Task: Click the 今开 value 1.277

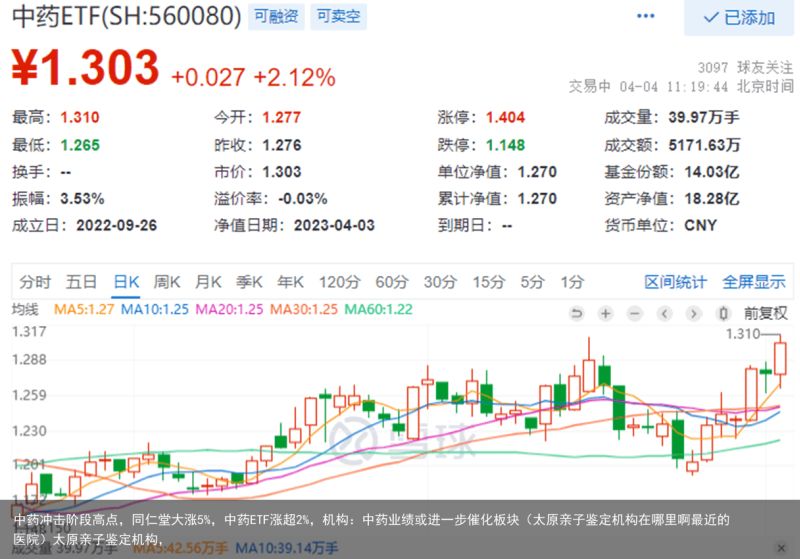Action: pos(282,117)
